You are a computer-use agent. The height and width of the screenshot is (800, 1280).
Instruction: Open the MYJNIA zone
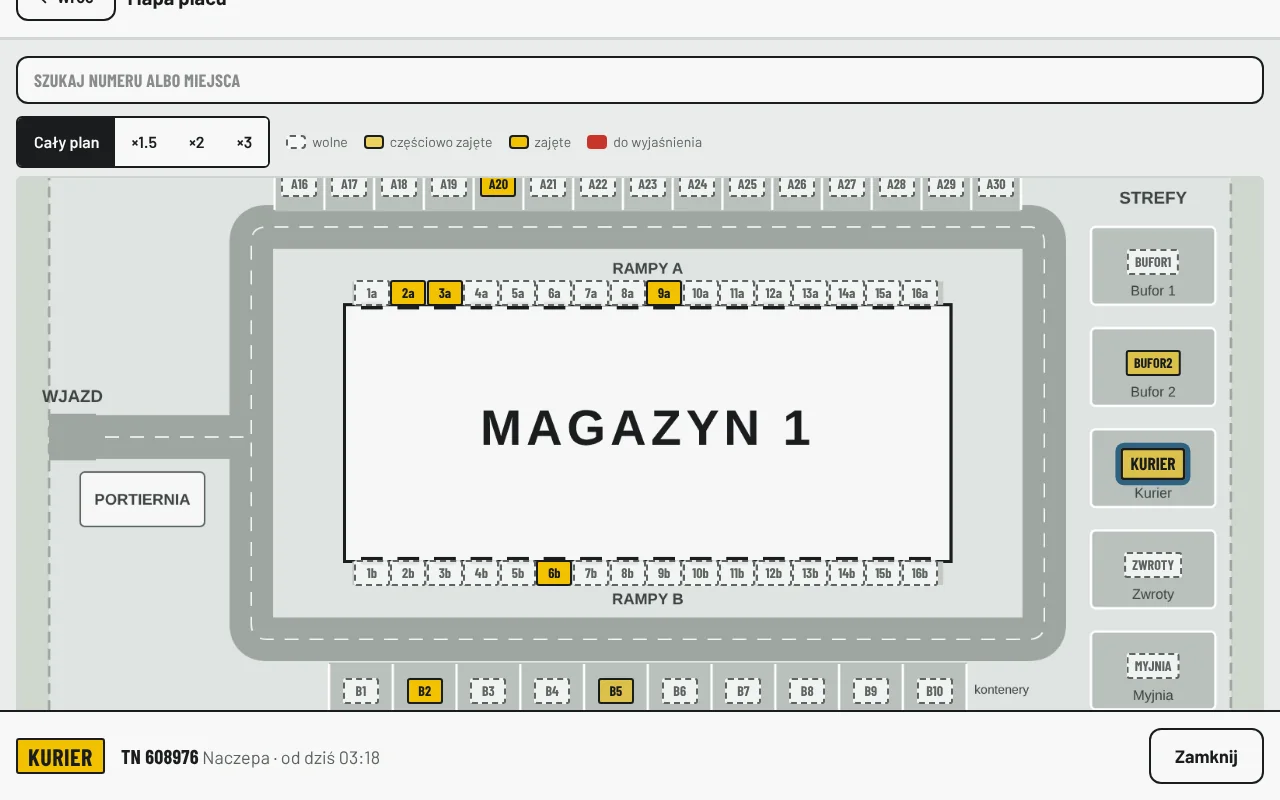tap(1153, 666)
